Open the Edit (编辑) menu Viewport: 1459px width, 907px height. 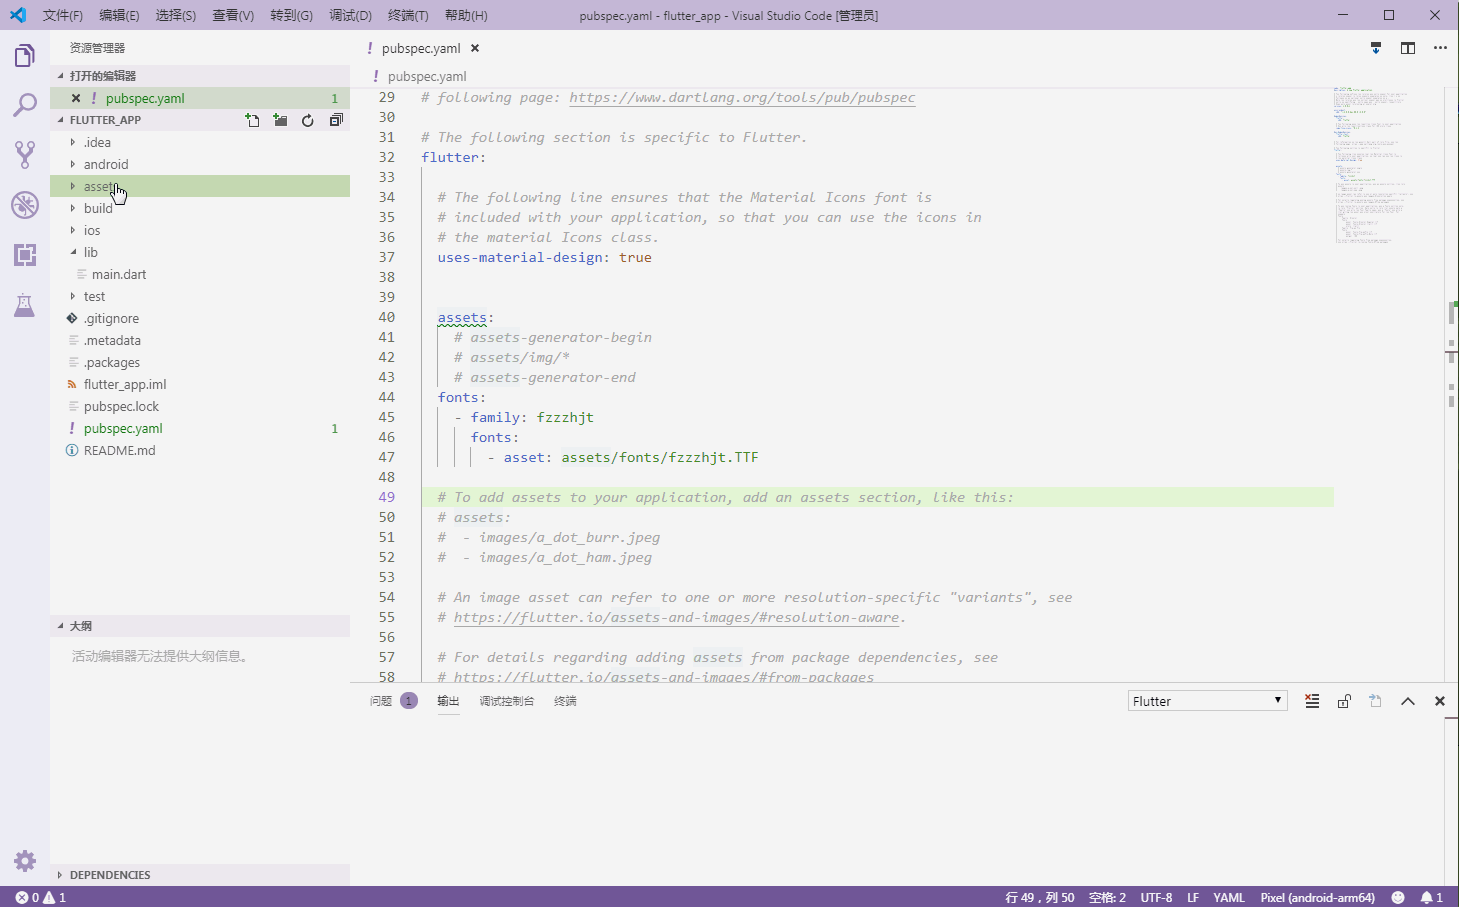point(119,15)
